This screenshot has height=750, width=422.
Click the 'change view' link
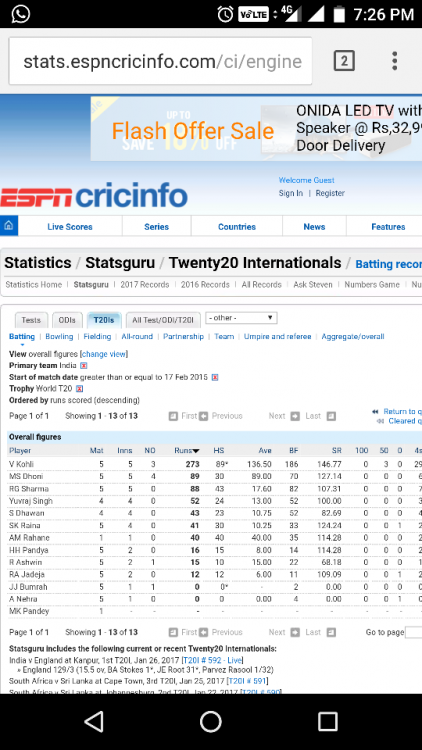point(104,354)
